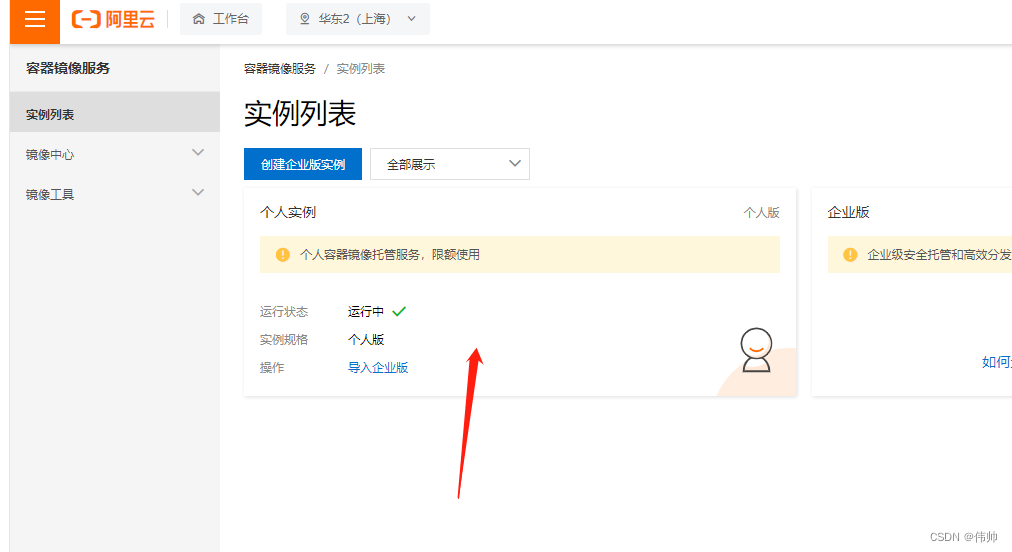The image size is (1012, 552).
Task: Click 企业级安全托管和高效分发 notice text
Action: tap(940, 255)
